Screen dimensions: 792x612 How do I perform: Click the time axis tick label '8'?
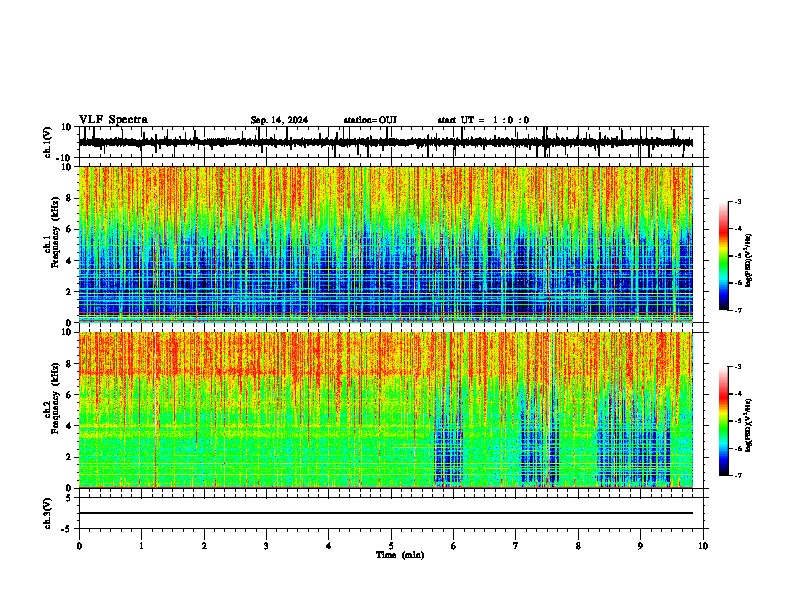point(578,546)
